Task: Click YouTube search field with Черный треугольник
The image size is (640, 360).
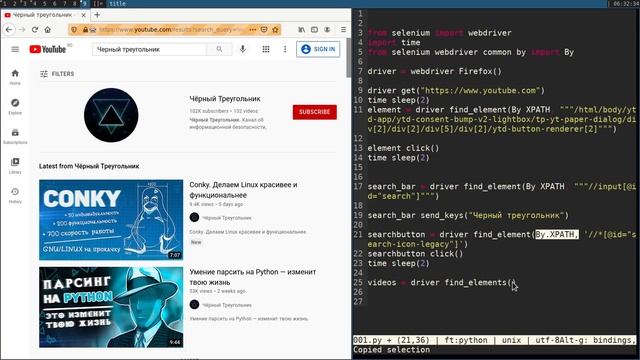Action: coord(149,49)
